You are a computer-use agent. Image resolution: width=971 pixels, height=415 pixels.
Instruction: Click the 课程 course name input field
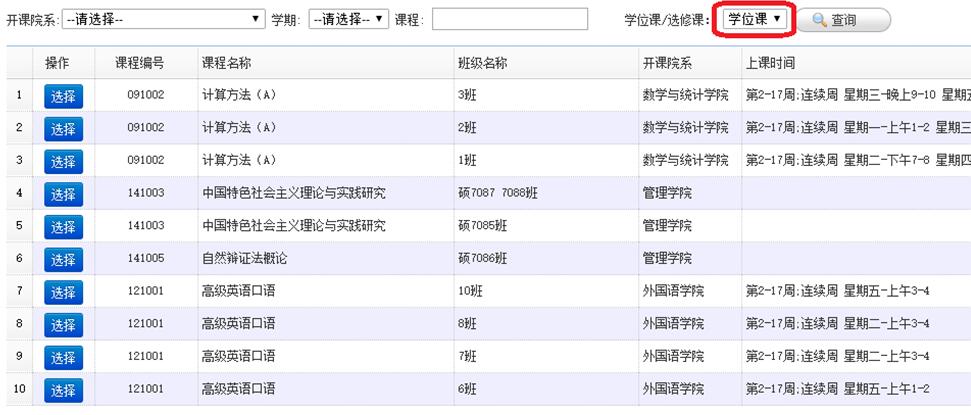(509, 19)
